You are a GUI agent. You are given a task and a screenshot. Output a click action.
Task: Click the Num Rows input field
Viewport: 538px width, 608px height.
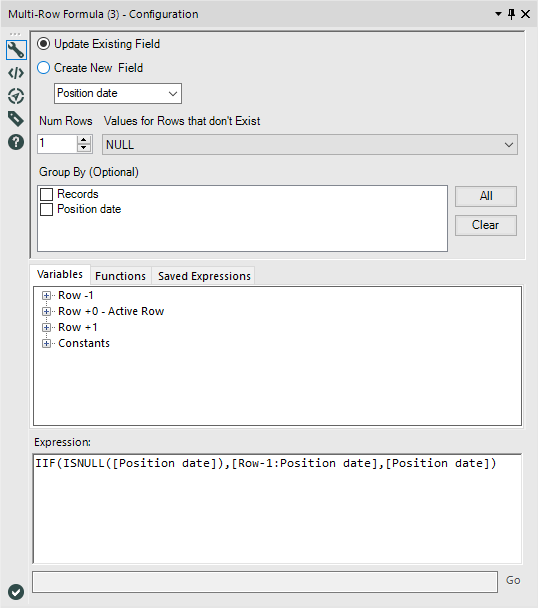coord(57,144)
